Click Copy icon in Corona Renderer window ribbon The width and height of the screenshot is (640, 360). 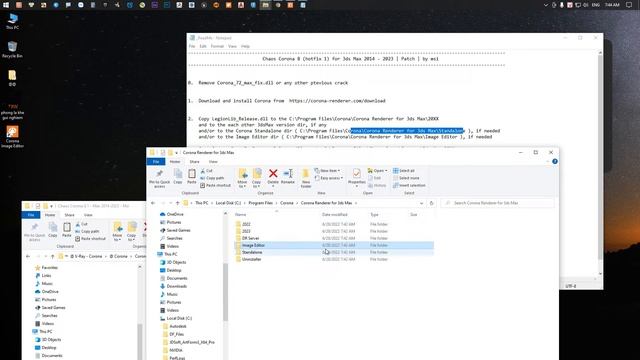(178, 176)
